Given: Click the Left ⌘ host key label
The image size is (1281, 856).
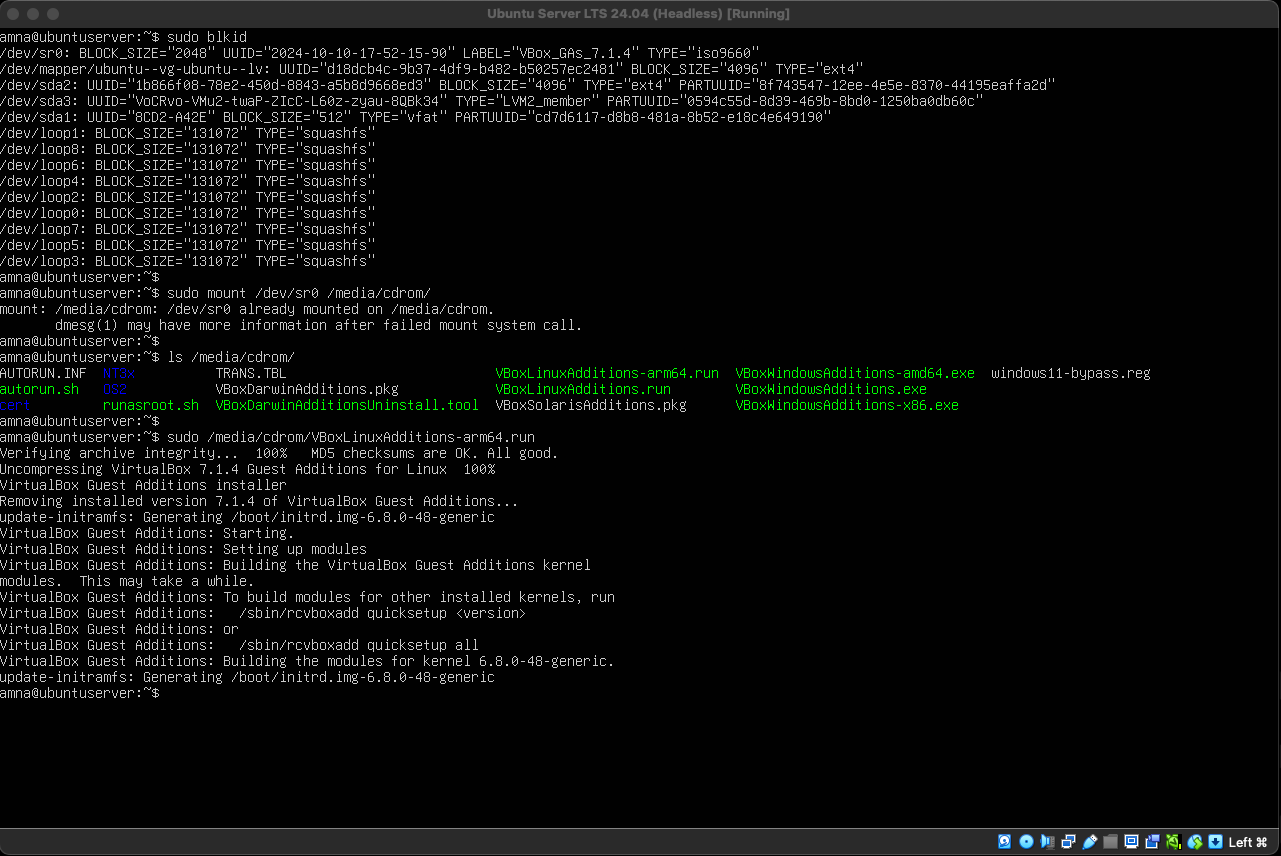Looking at the screenshot, I should (x=1248, y=842).
